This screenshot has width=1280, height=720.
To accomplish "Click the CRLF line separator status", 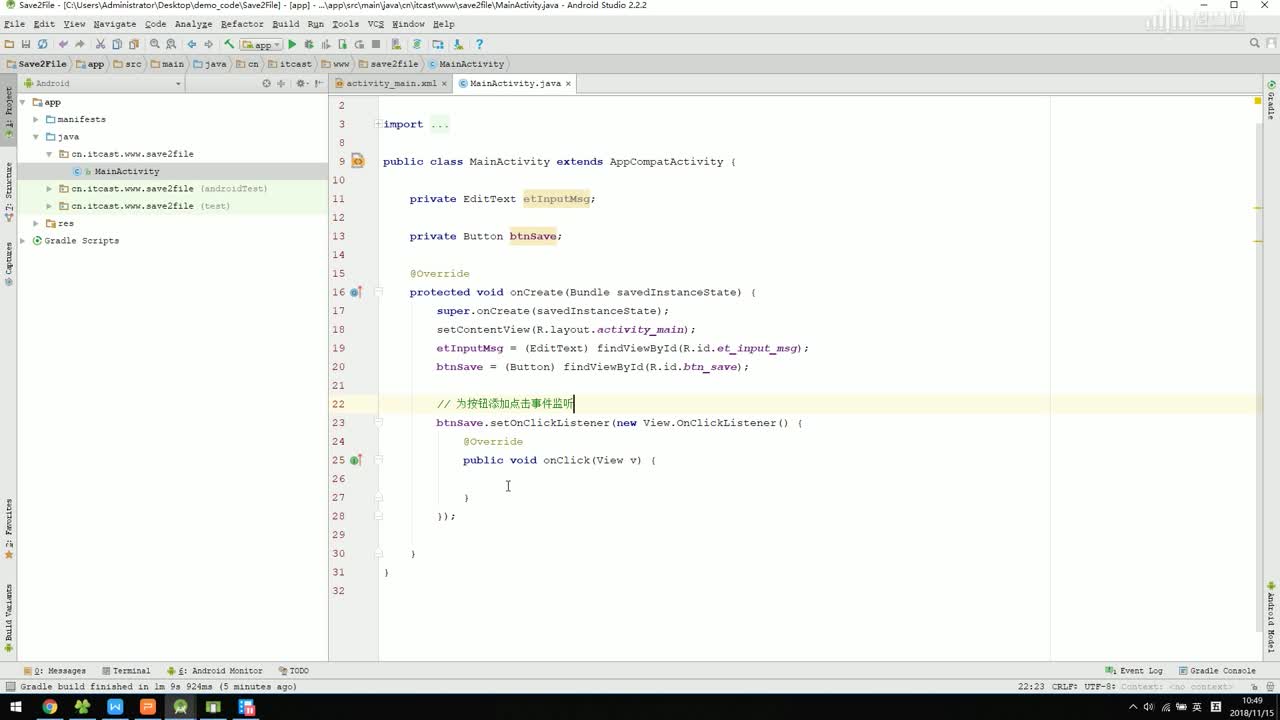I will (x=1065, y=687).
